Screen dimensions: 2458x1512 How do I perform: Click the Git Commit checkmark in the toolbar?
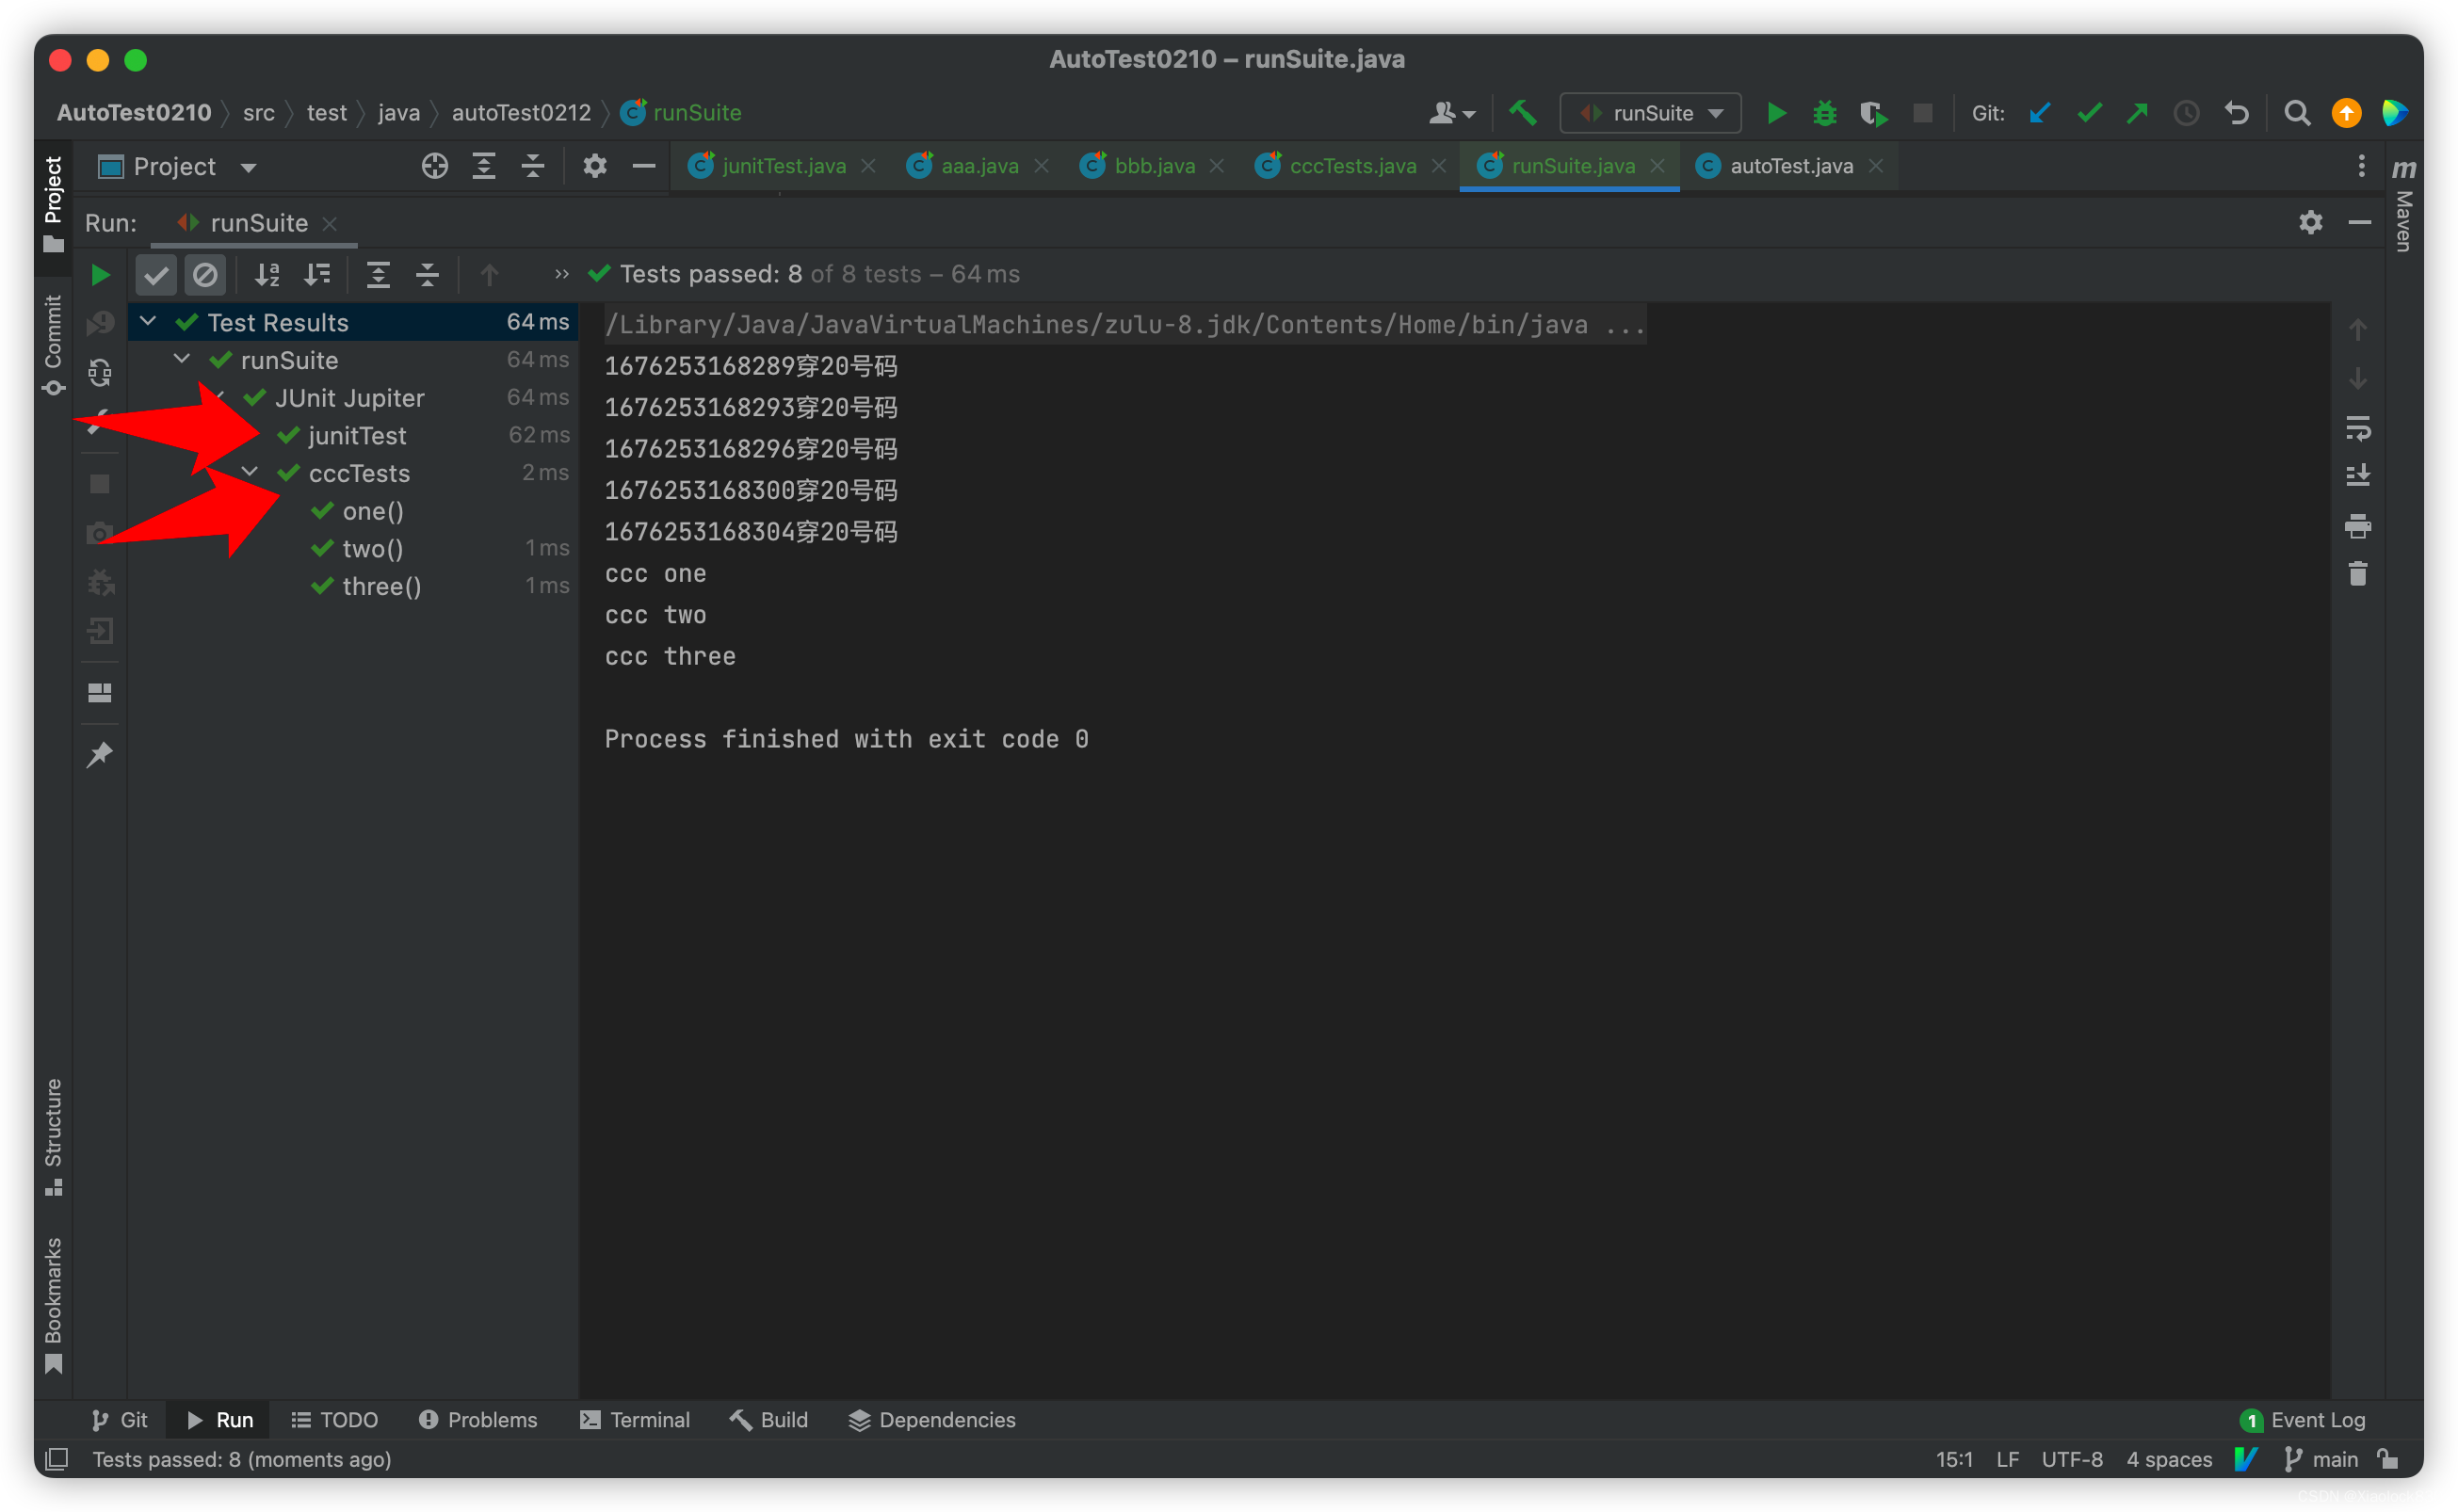tap(2089, 113)
